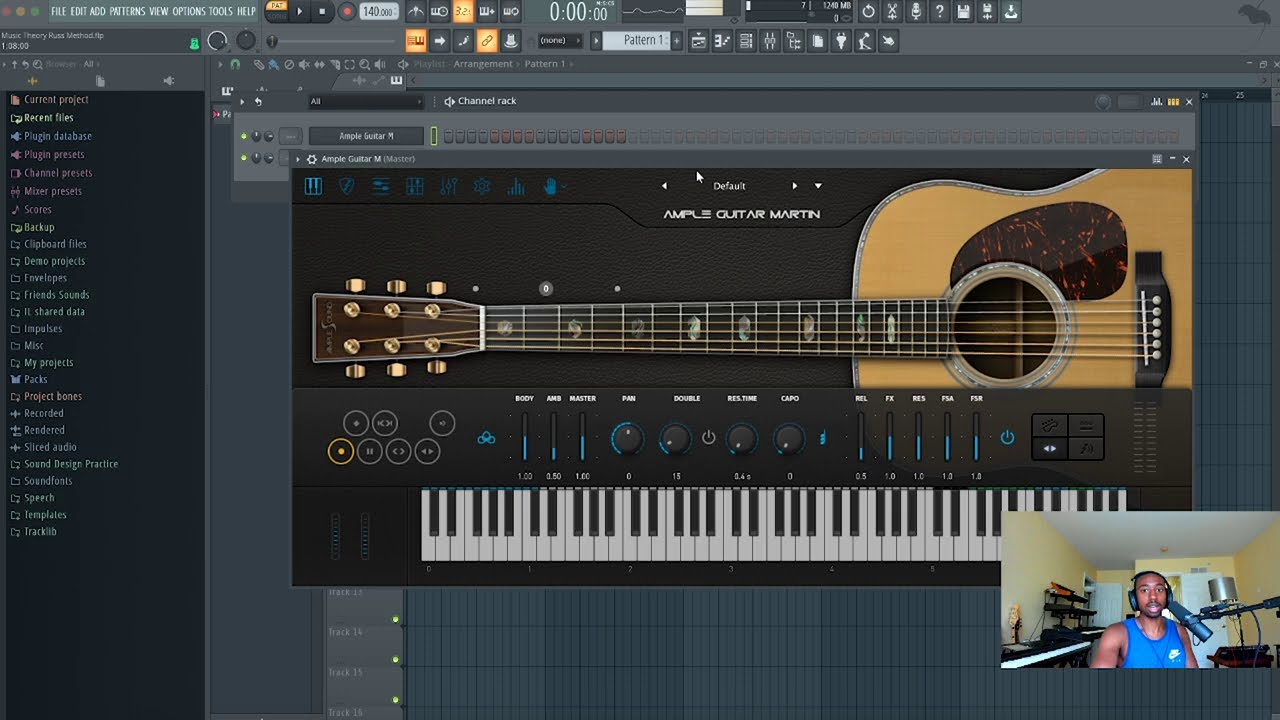Screen dimensions: 1280x720
Task: Click the help question mark icon
Action: coord(940,12)
